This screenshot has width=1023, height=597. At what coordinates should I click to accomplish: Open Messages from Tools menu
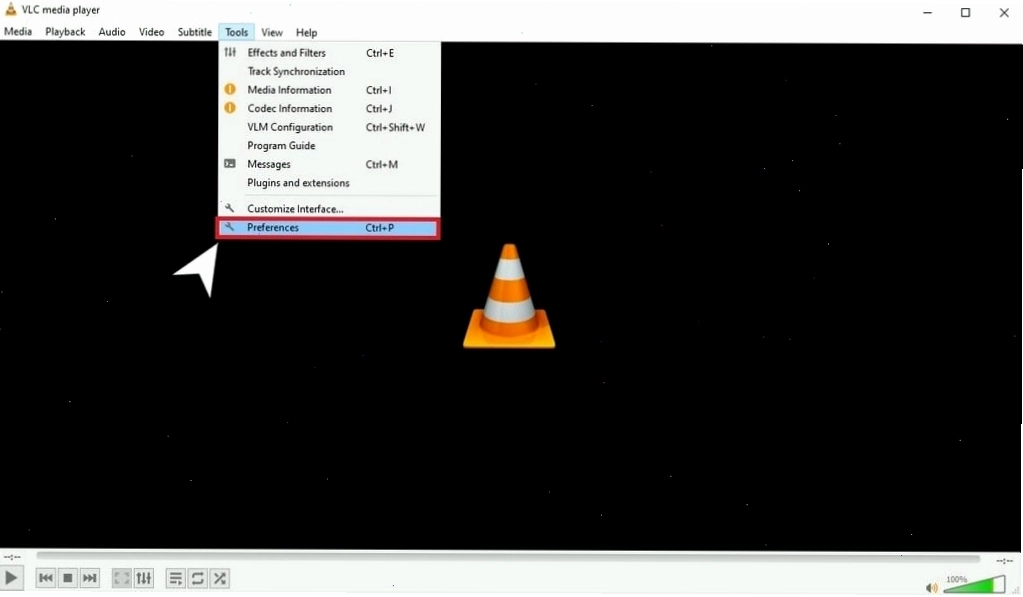click(329, 164)
